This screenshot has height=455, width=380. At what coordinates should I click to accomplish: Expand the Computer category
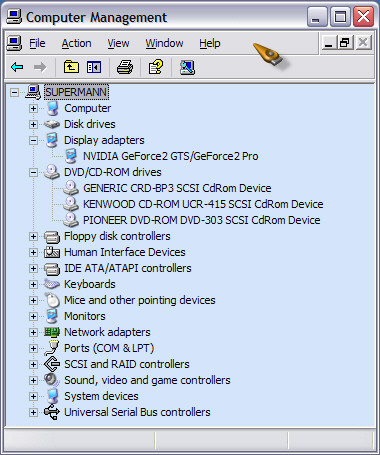point(33,108)
